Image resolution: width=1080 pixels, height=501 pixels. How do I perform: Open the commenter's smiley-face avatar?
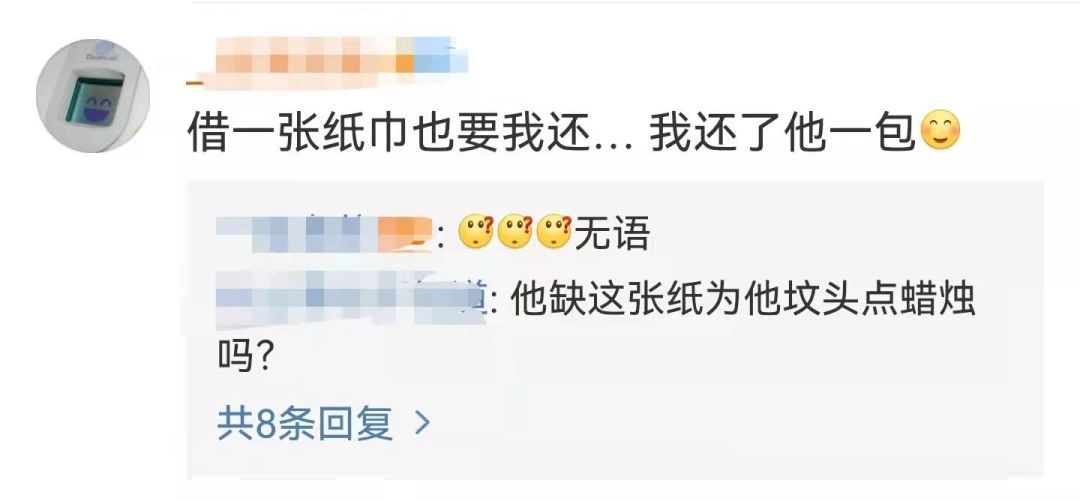point(93,96)
